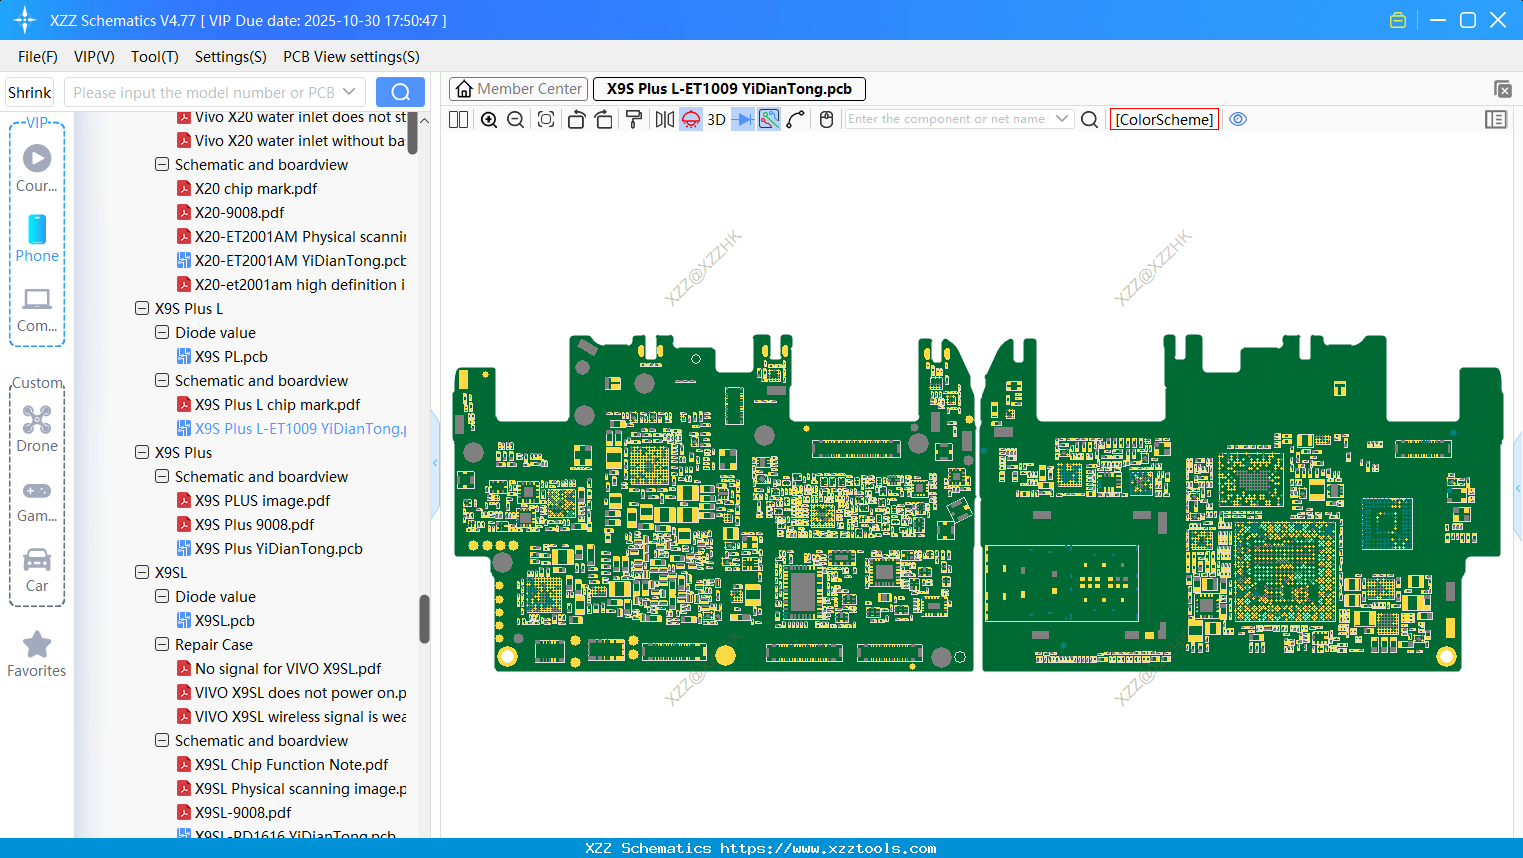Toggle the split view layout icon
Viewport: 1523px width, 858px height.
pos(459,120)
